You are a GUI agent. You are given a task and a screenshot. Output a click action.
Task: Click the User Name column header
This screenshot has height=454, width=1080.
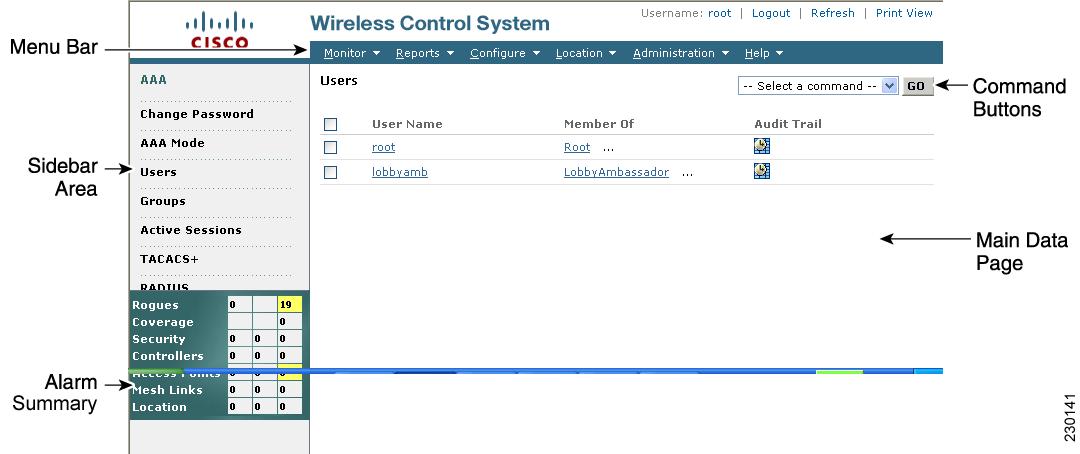407,124
